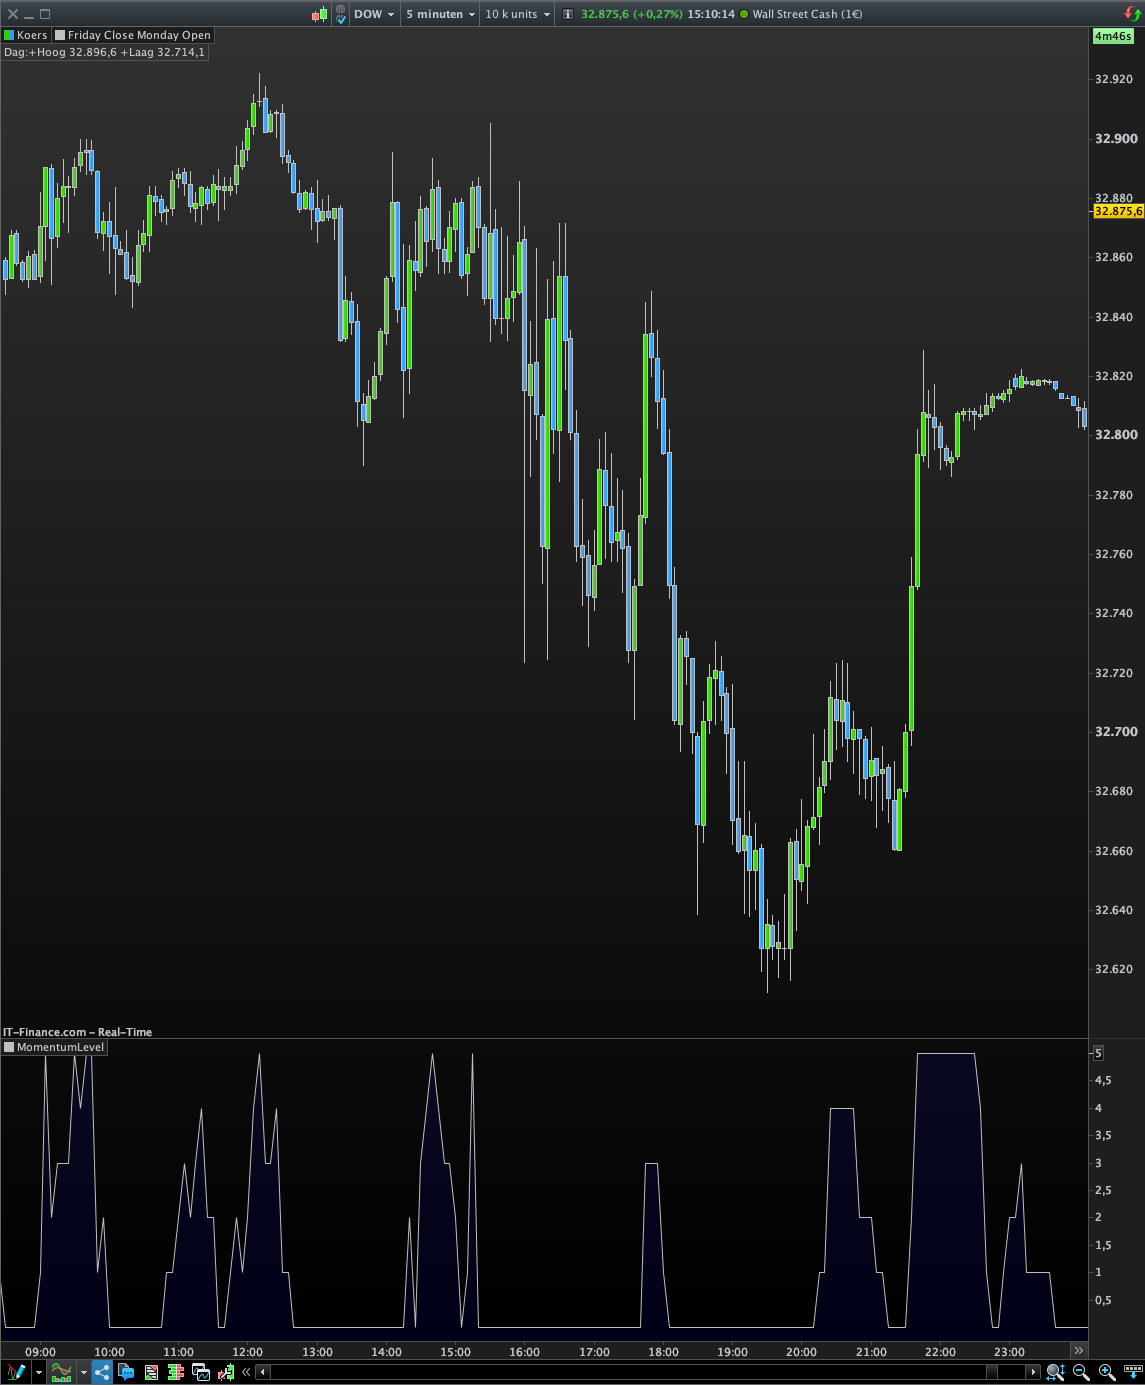Click the Wall Street Cash (1€) title
The width and height of the screenshot is (1145, 1385).
807,14
